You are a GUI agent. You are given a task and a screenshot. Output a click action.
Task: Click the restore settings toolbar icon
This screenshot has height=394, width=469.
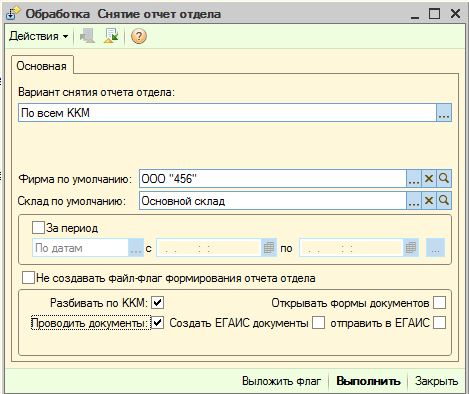click(111, 36)
